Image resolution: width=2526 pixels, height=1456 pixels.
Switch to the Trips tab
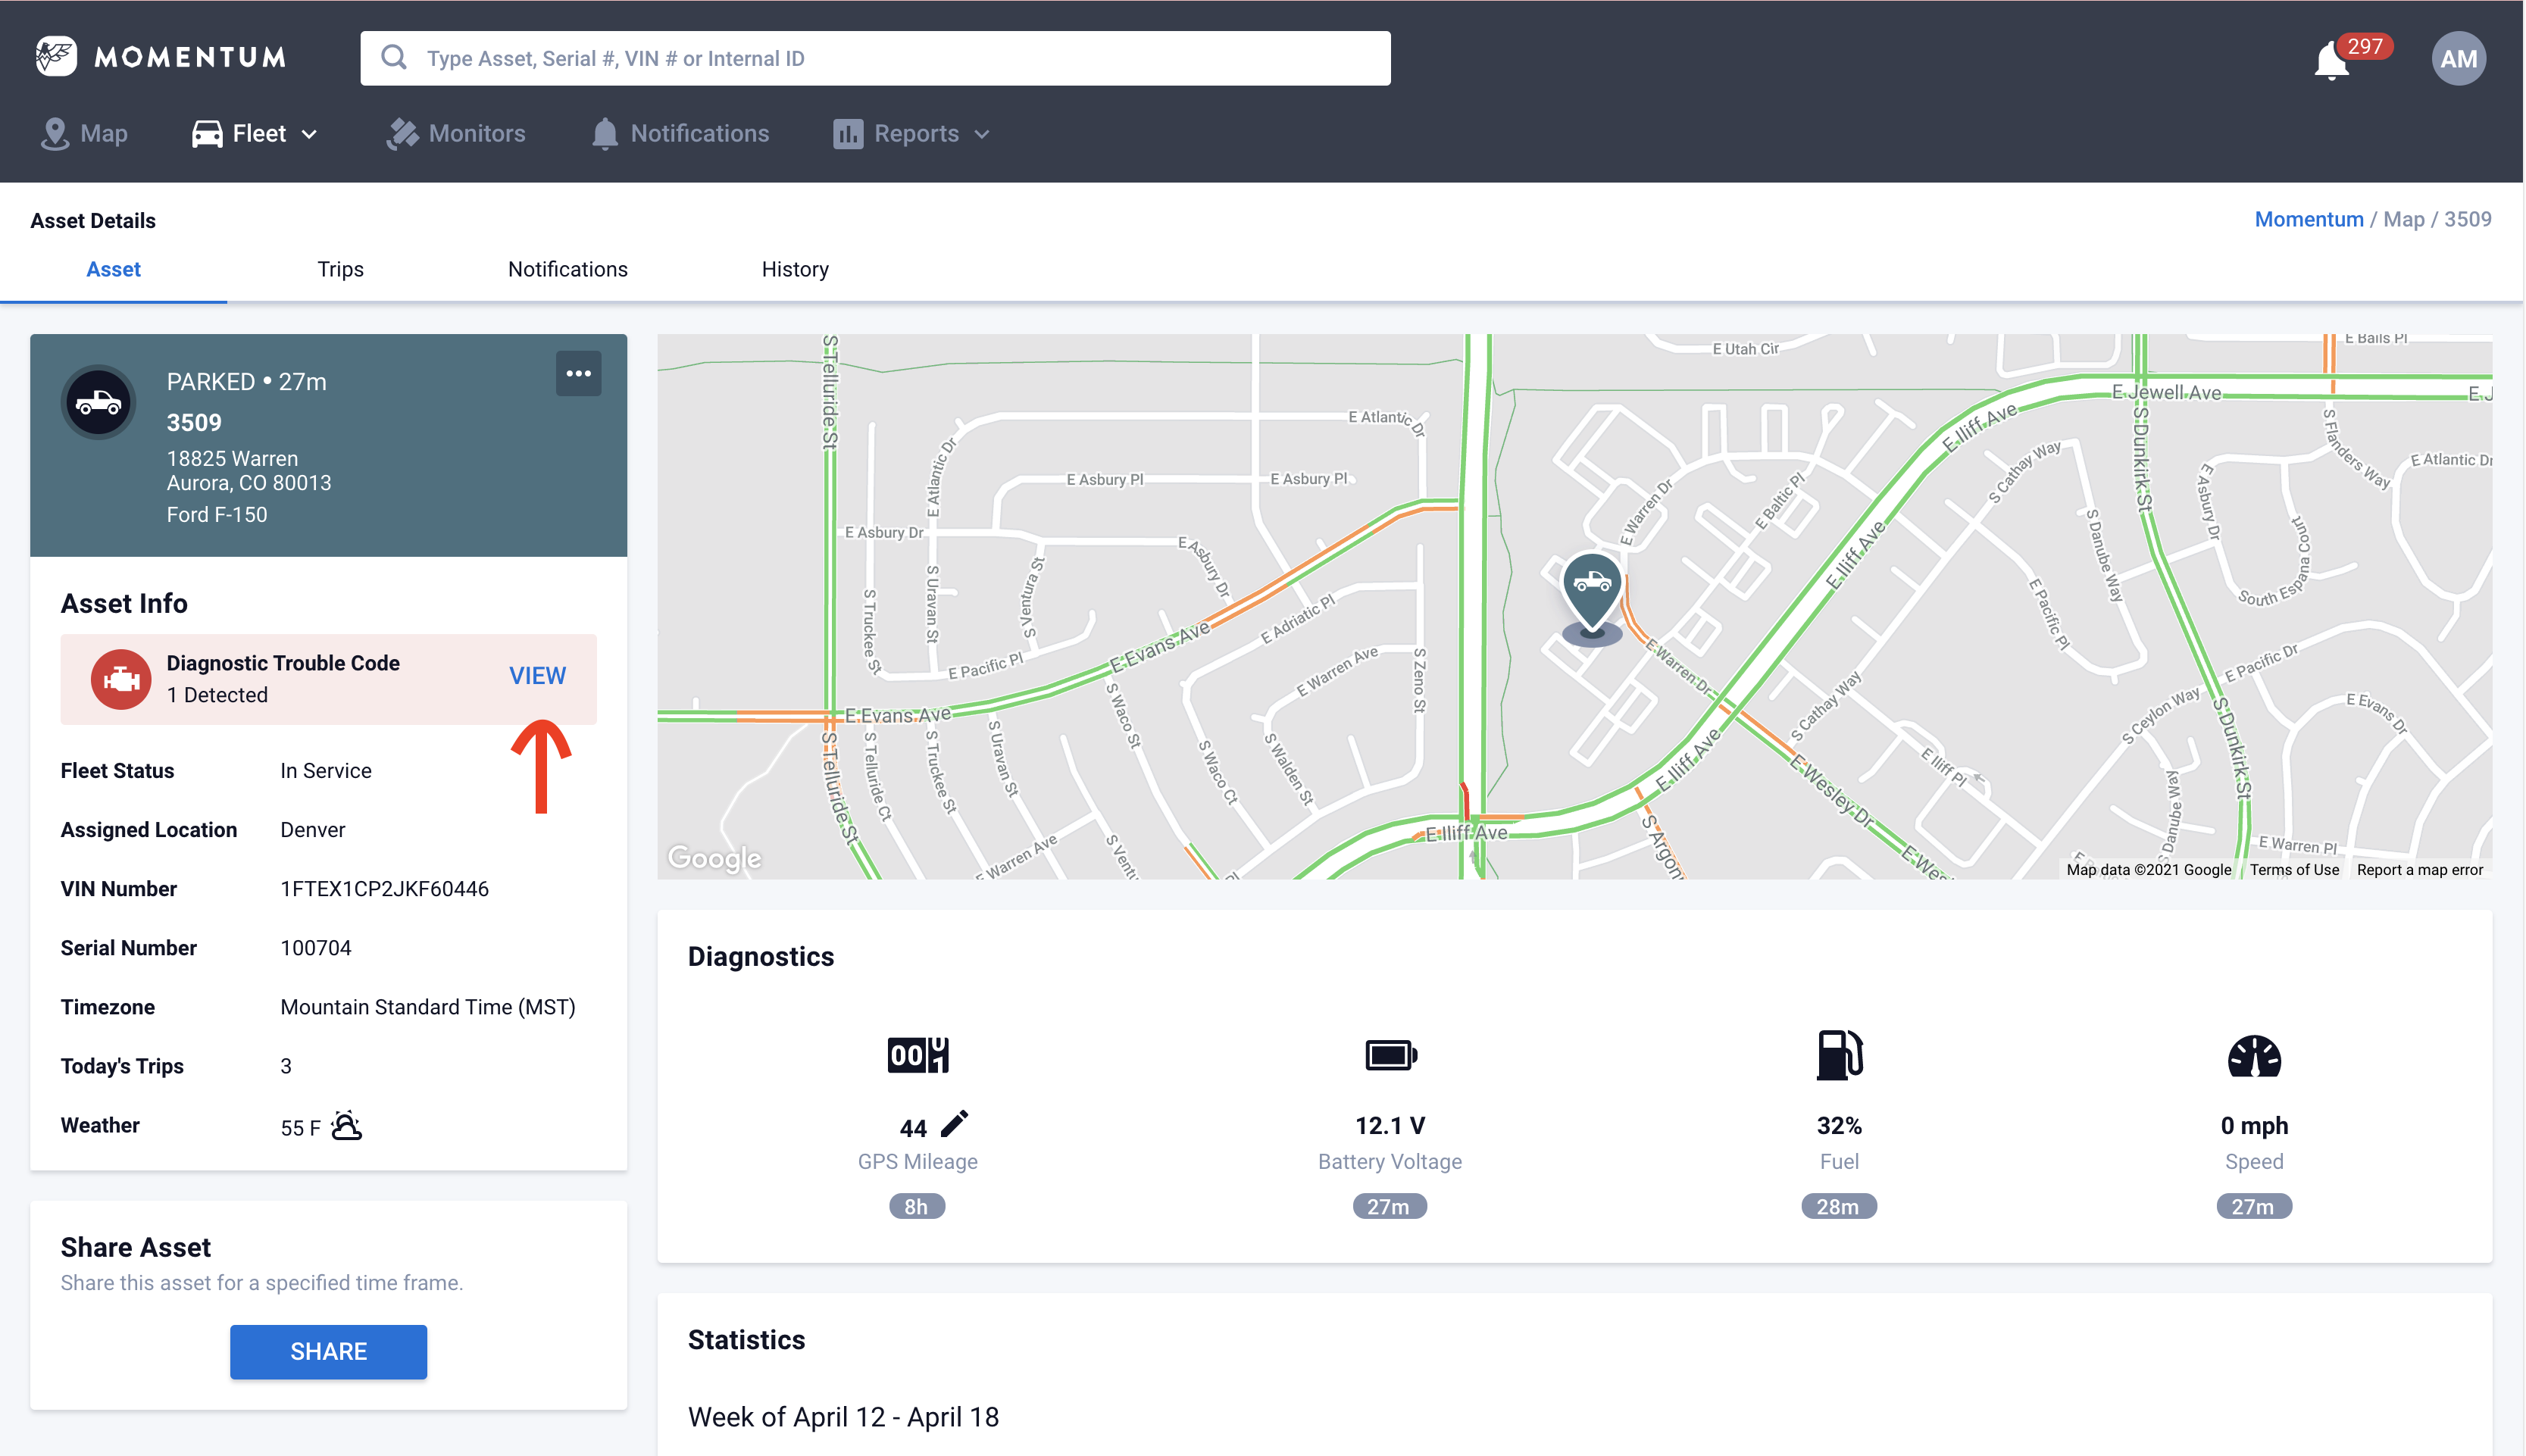tap(340, 268)
